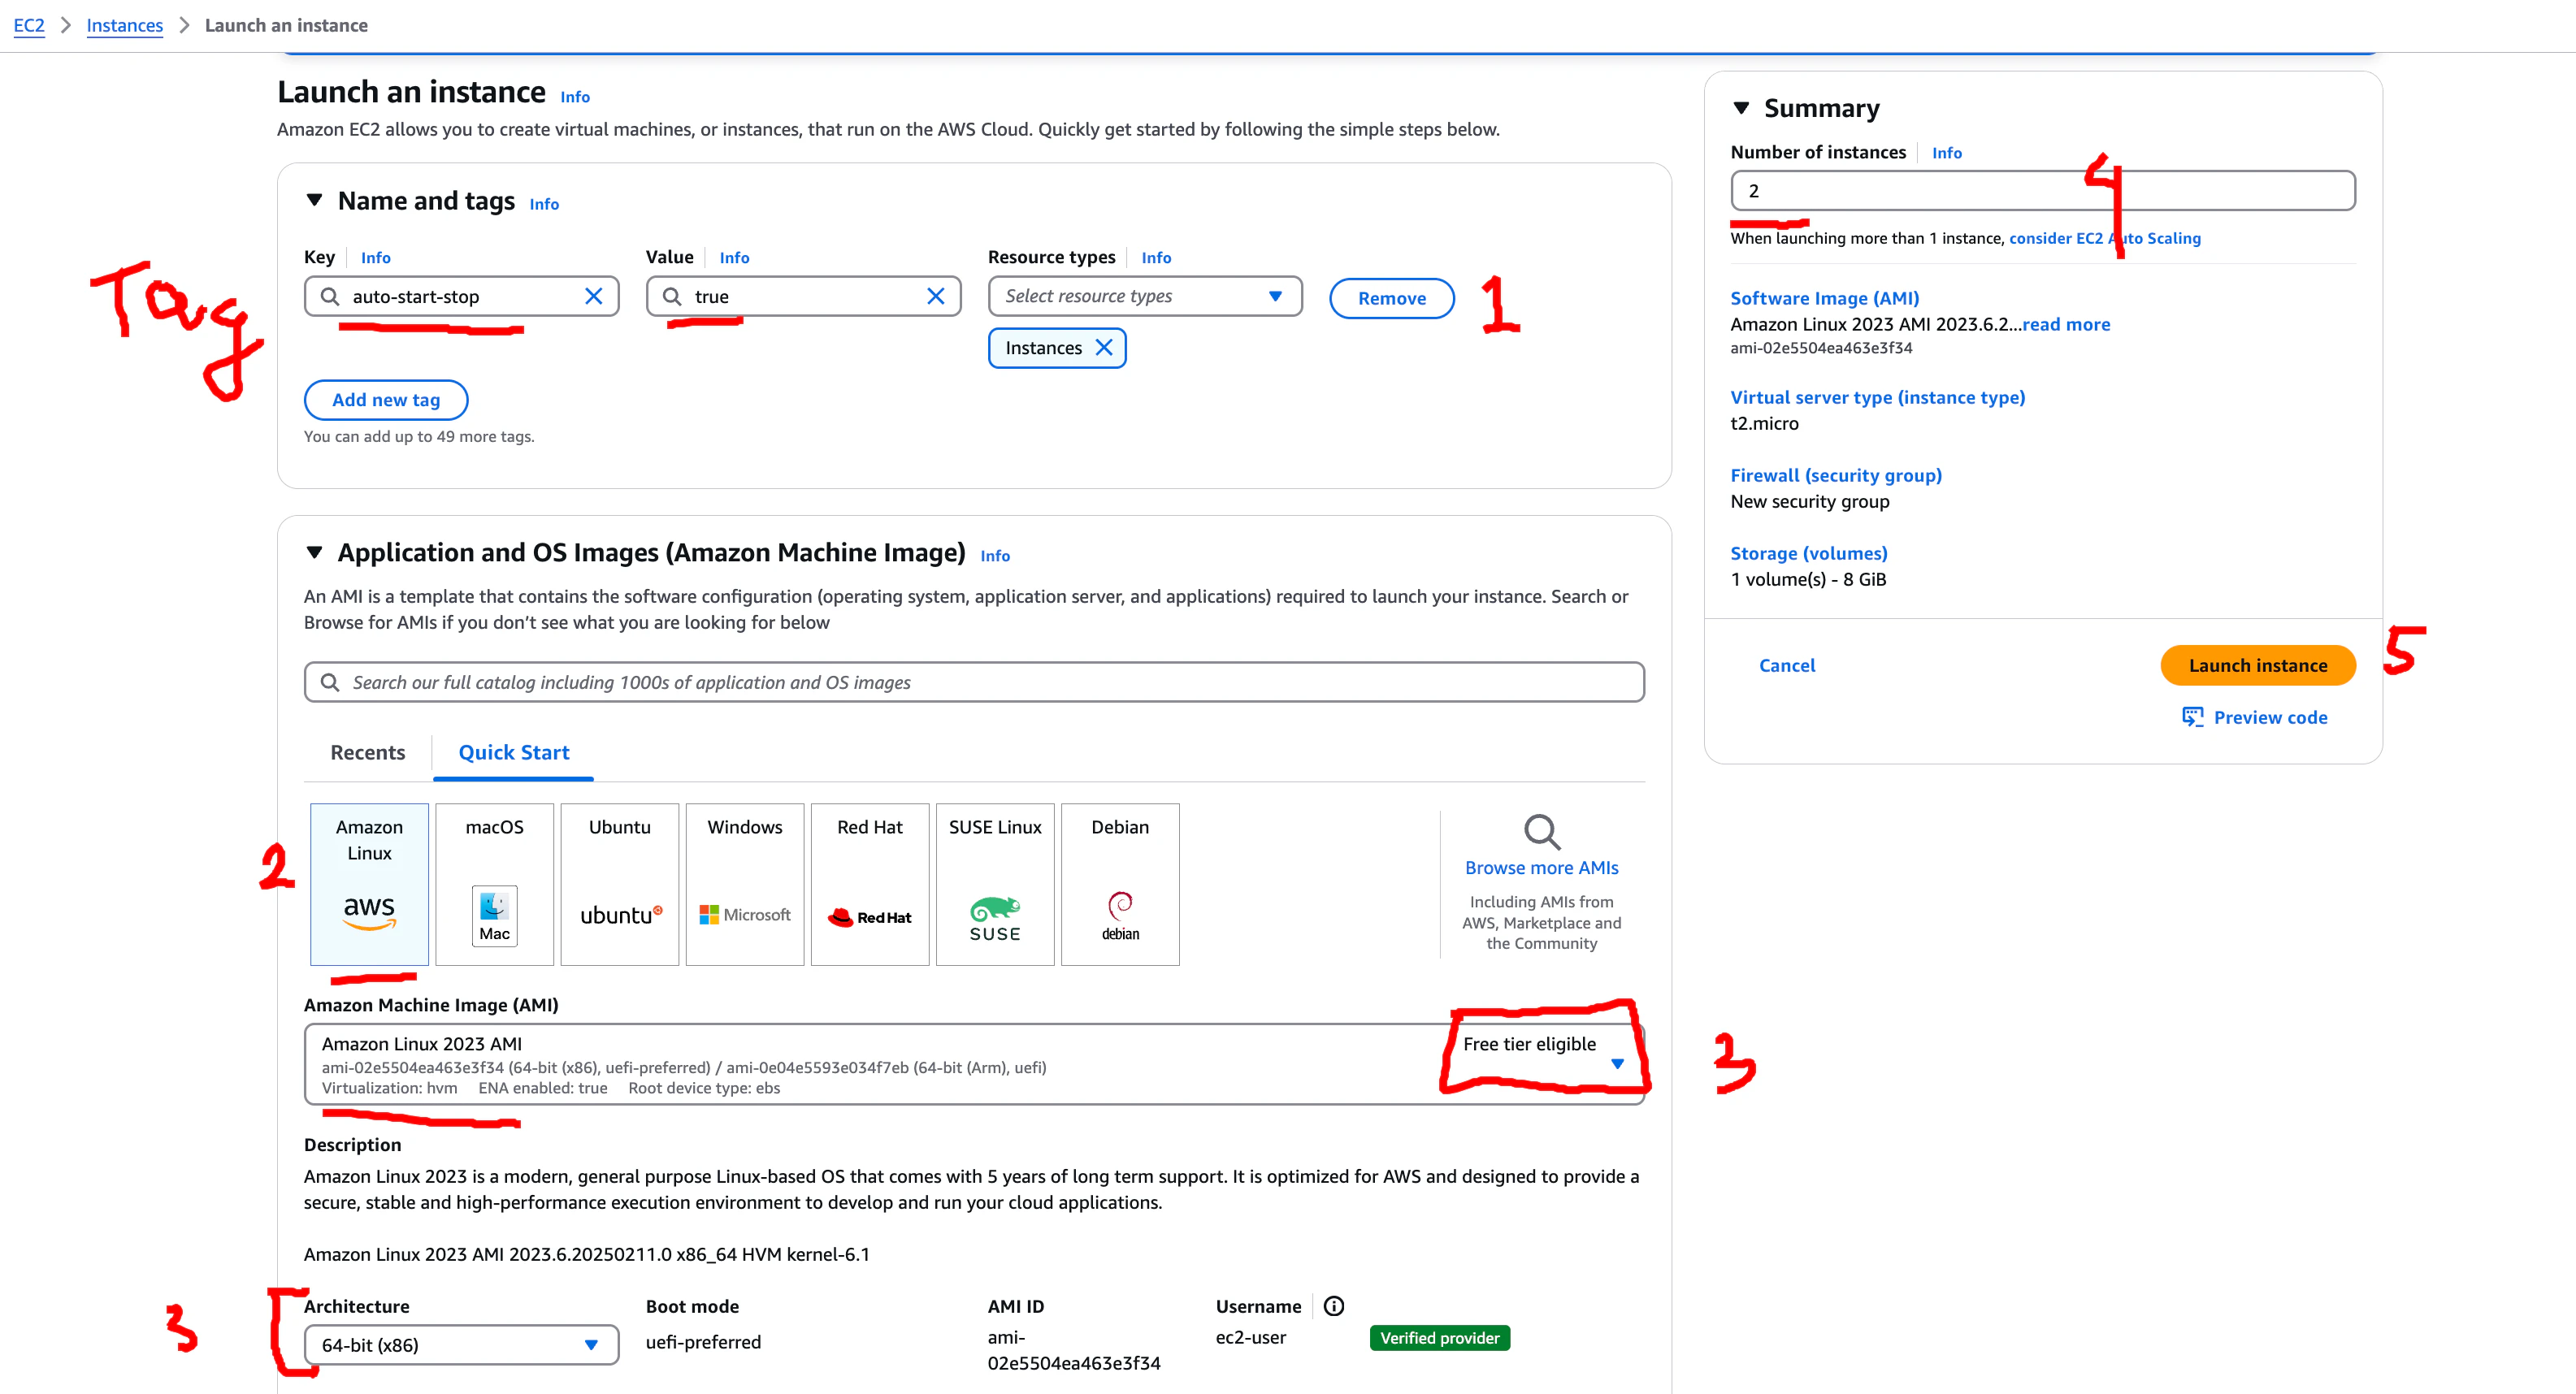Select the Windows AMI tile
Screen dimensions: 2576x1394
(745, 884)
